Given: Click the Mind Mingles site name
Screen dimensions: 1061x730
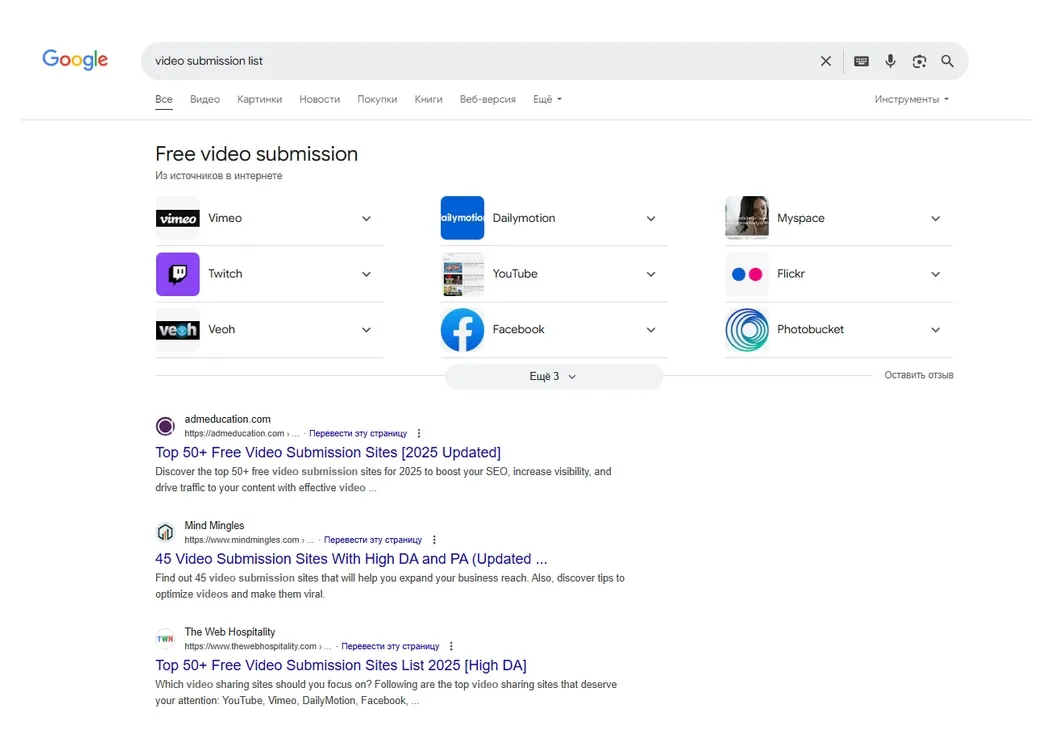Looking at the screenshot, I should [x=214, y=526].
